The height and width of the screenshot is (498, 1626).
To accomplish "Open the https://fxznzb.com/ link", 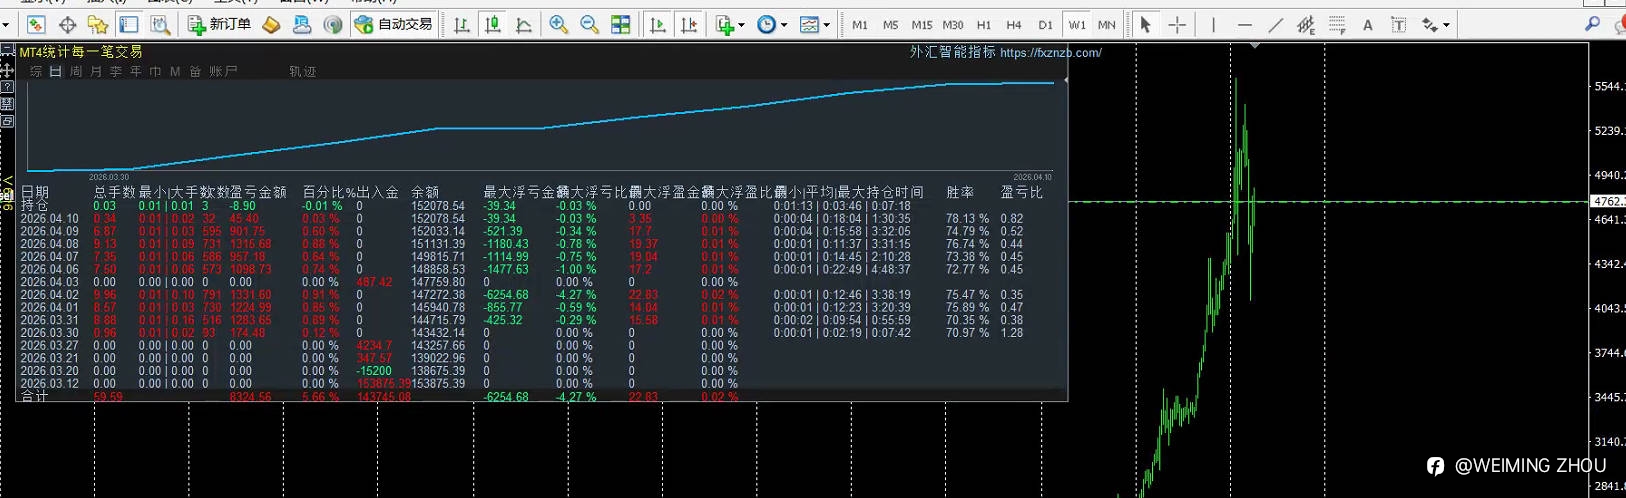I will point(1051,53).
